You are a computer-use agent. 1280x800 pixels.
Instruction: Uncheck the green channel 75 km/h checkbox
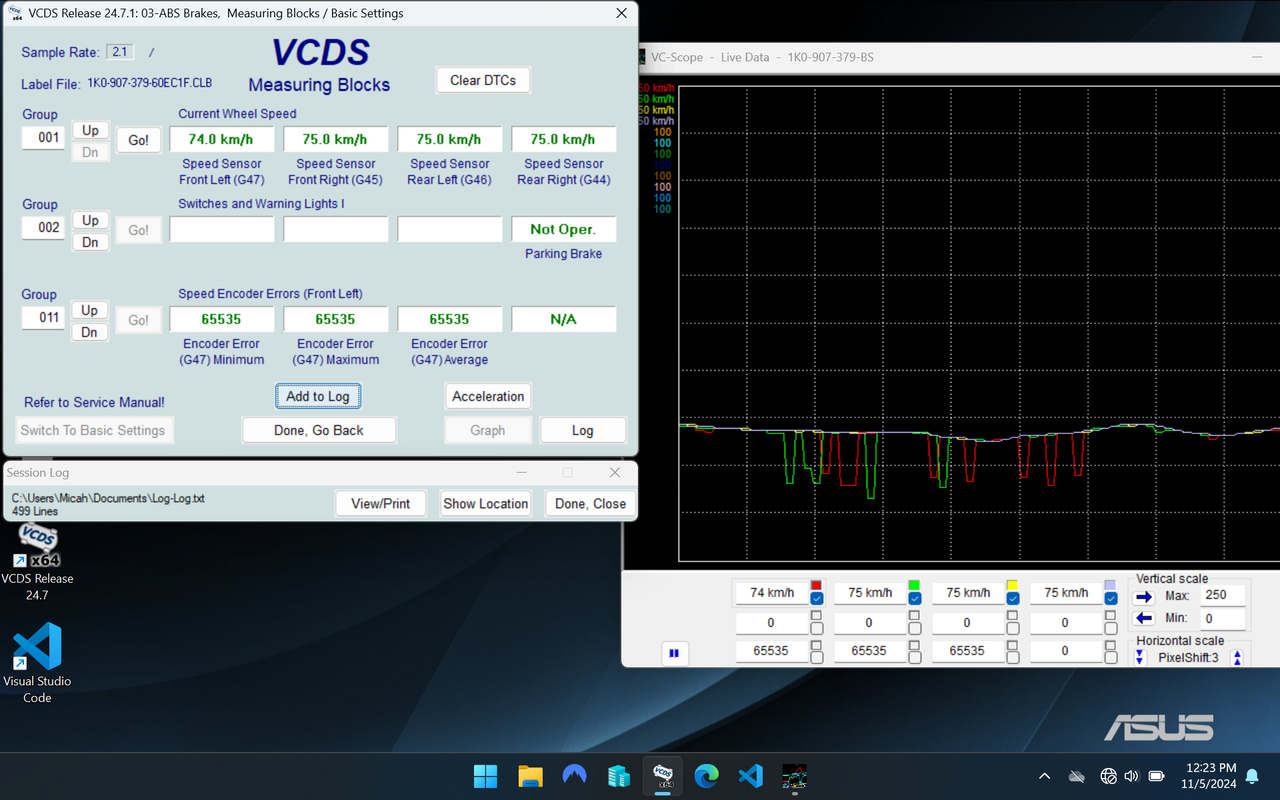(x=914, y=598)
